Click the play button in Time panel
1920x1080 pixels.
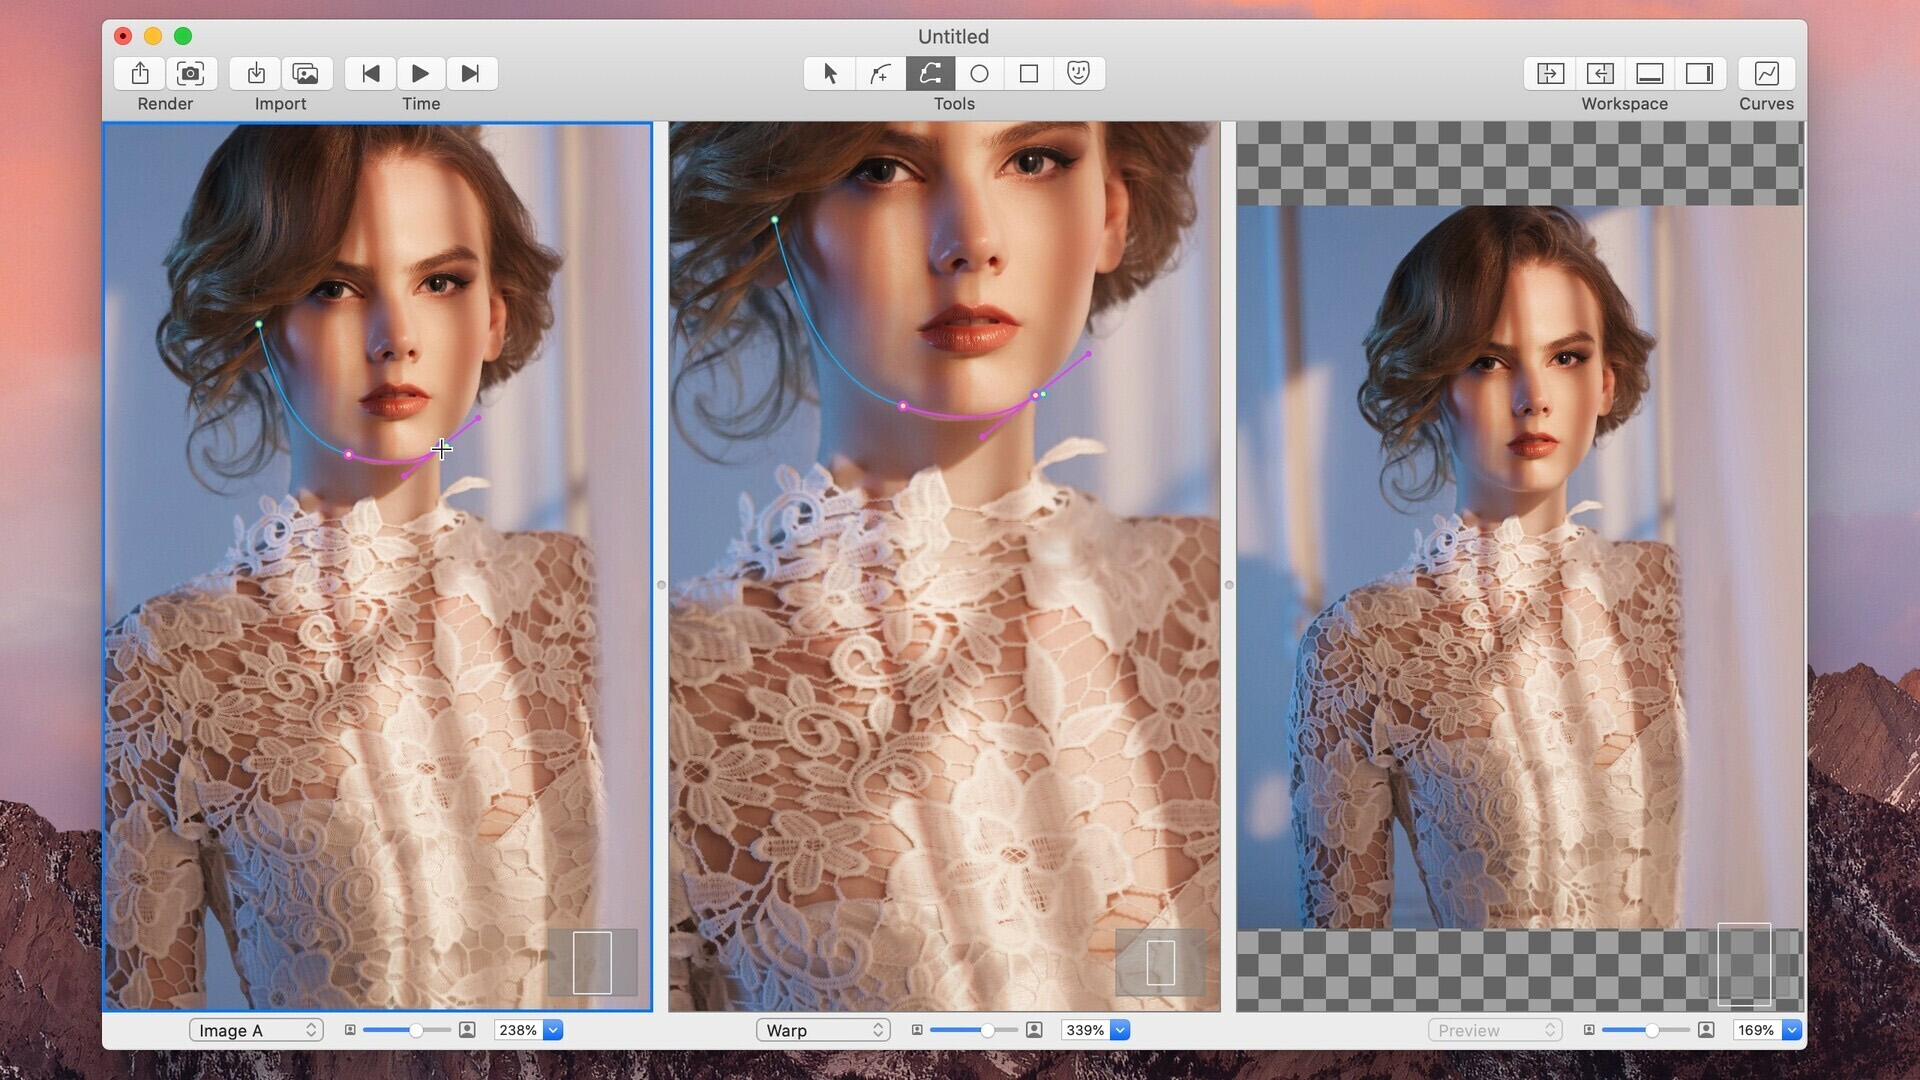coord(419,73)
